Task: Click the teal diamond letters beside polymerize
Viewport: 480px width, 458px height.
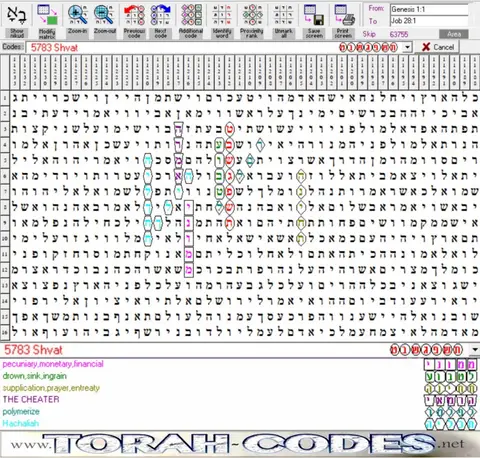Action: tap(451, 412)
